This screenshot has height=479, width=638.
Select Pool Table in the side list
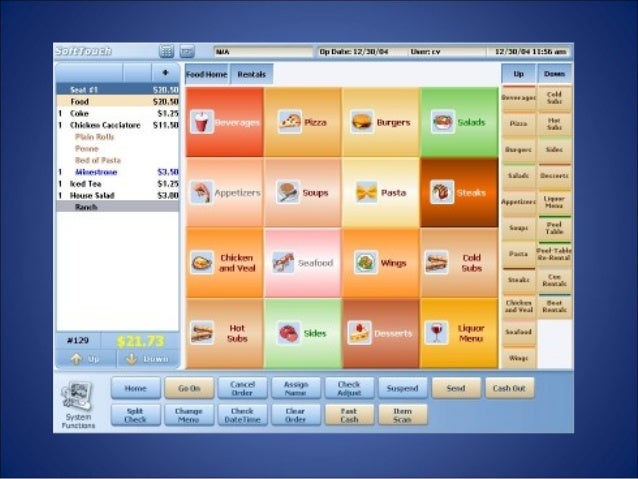(x=554, y=228)
